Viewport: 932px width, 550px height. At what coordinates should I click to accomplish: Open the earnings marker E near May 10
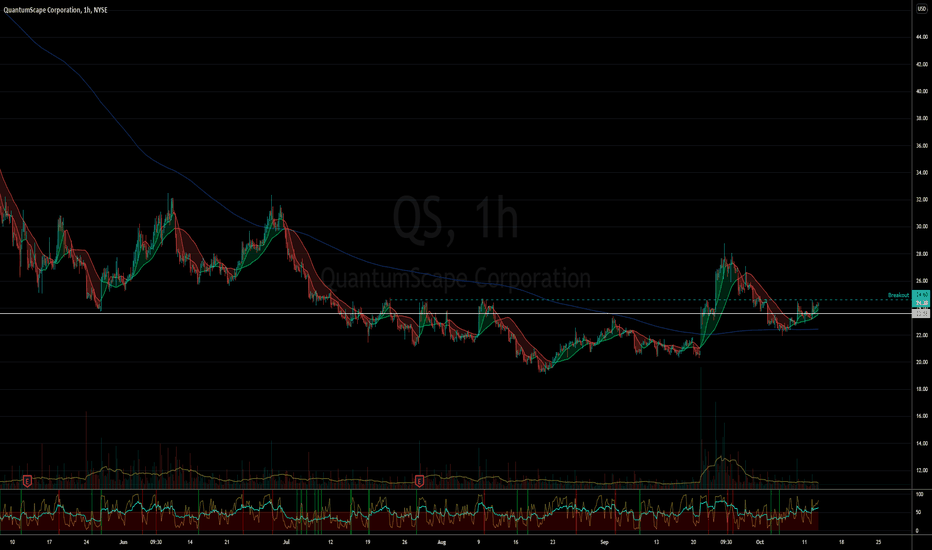tap(27, 480)
